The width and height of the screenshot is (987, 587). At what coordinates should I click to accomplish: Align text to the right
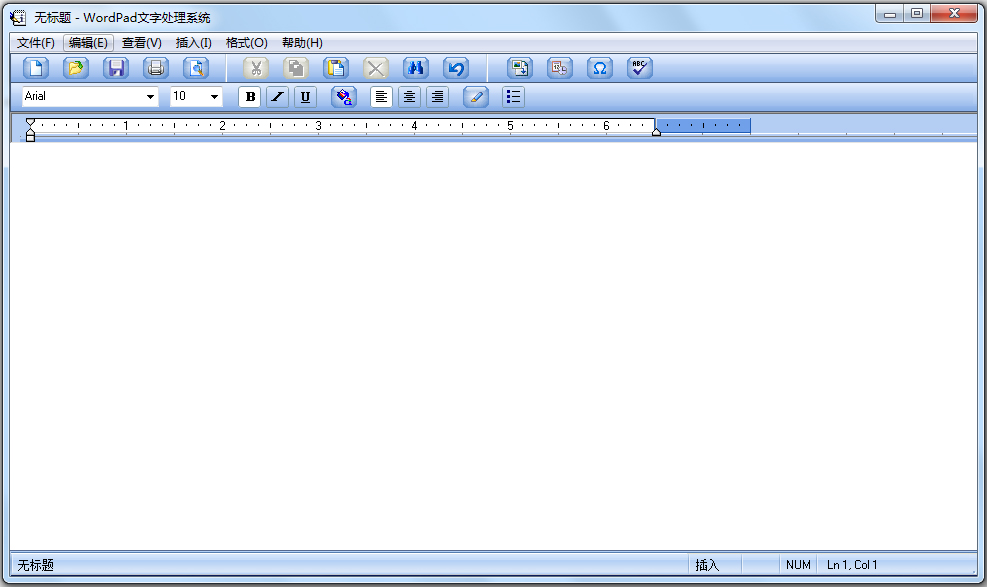pyautogui.click(x=437, y=97)
